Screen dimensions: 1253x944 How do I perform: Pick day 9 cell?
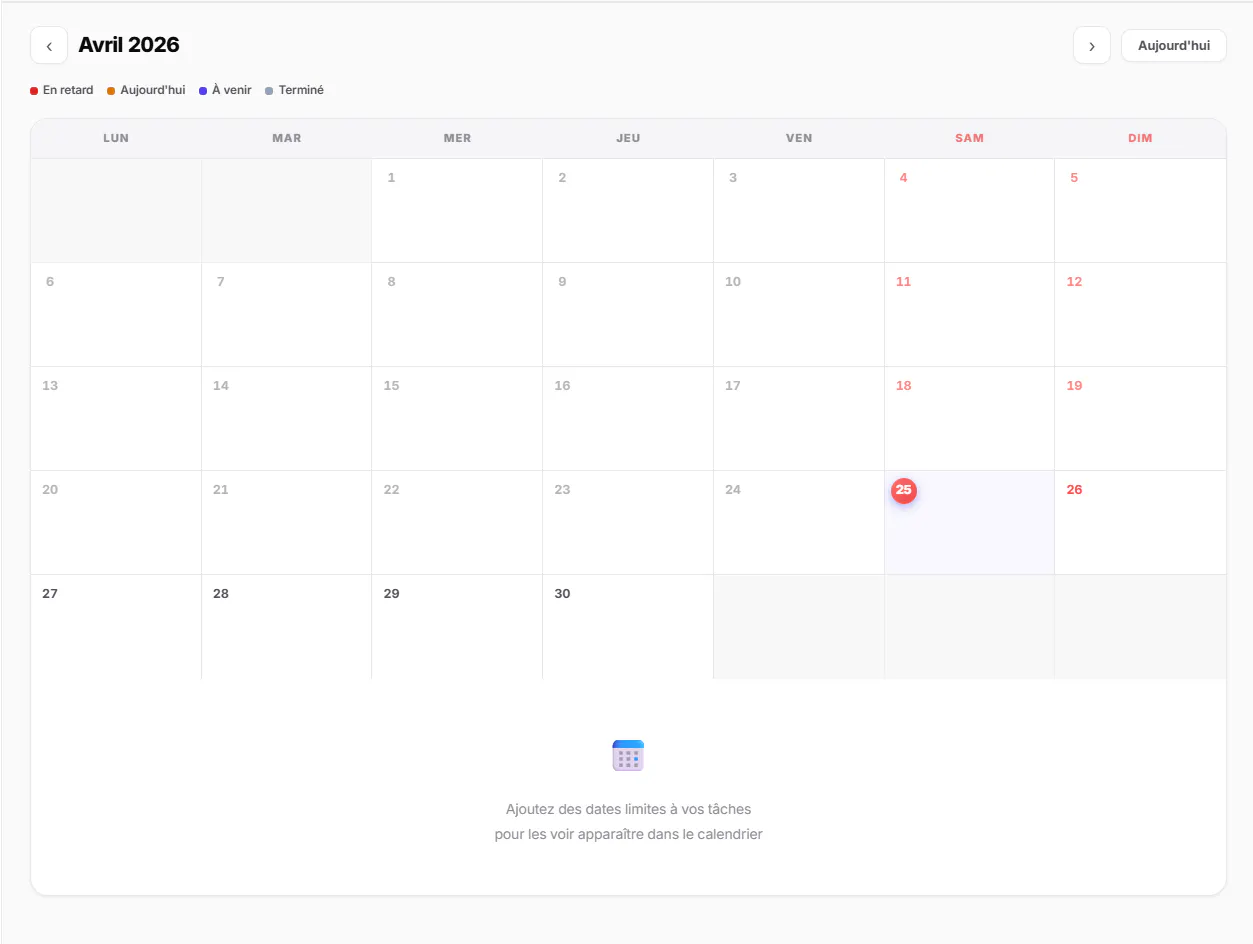pos(628,314)
